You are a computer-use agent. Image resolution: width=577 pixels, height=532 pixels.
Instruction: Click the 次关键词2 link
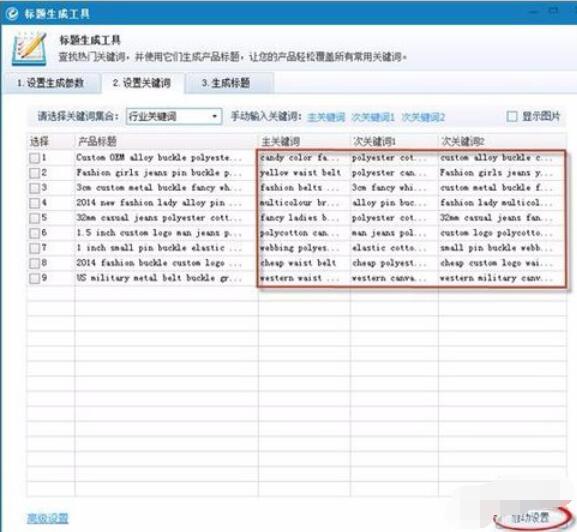[x=423, y=117]
